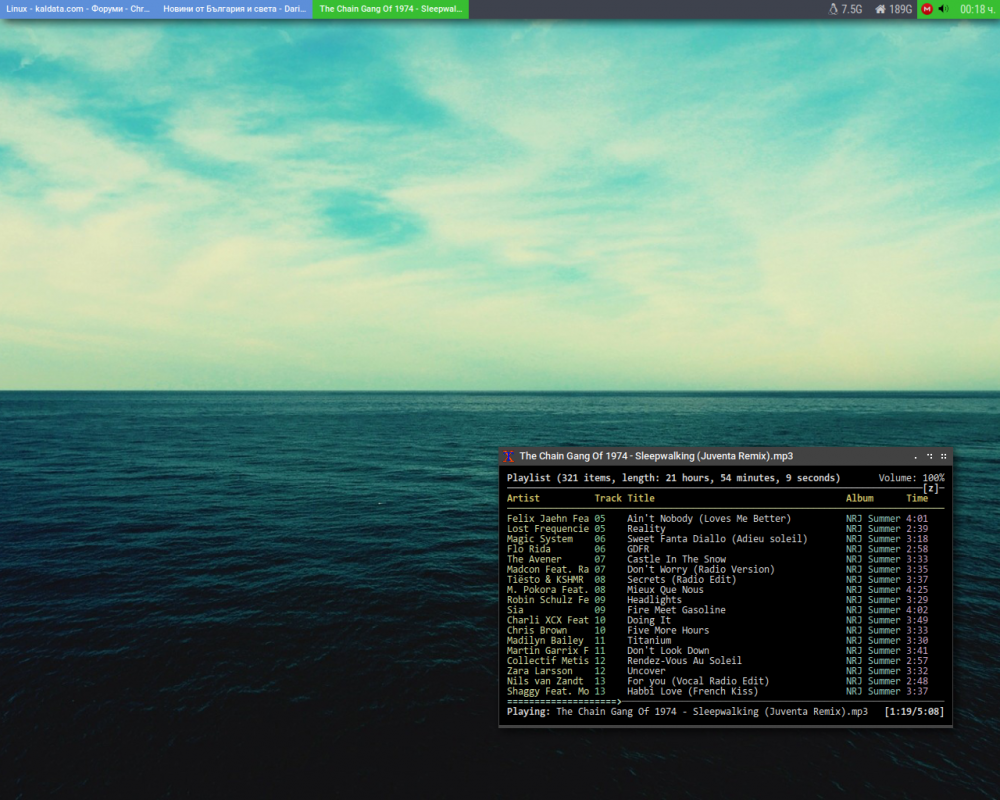The width and height of the screenshot is (1000, 800).
Task: Click the 189G home disk usage value
Action: tap(901, 9)
